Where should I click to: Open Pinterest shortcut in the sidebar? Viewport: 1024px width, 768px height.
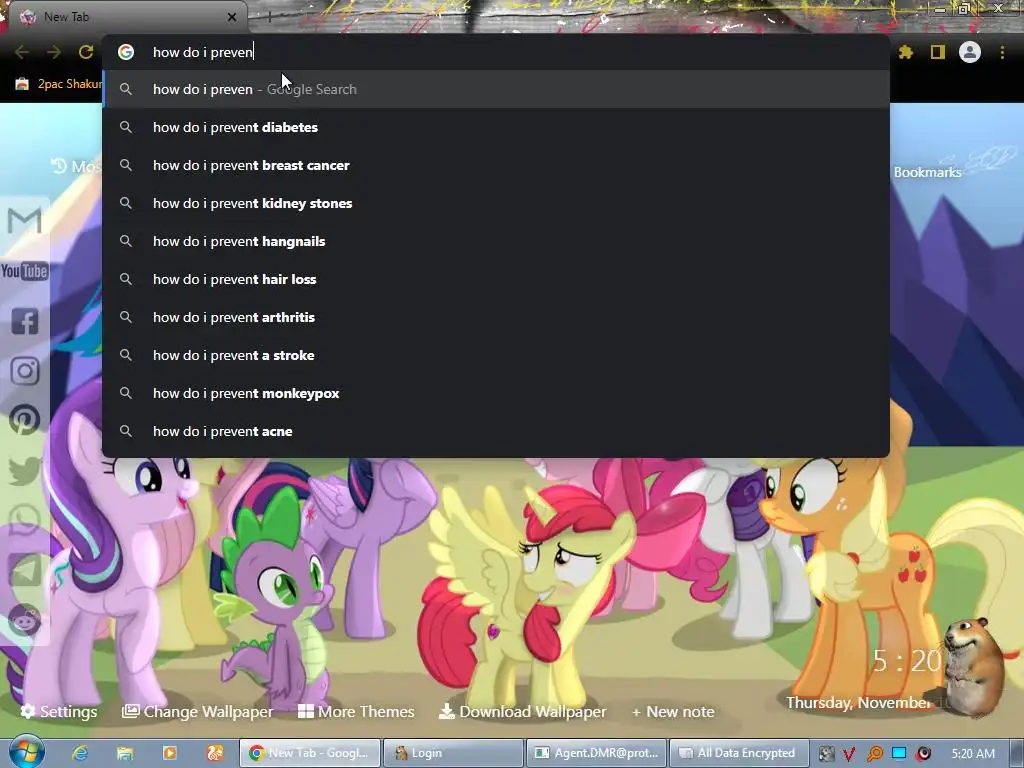[x=25, y=420]
